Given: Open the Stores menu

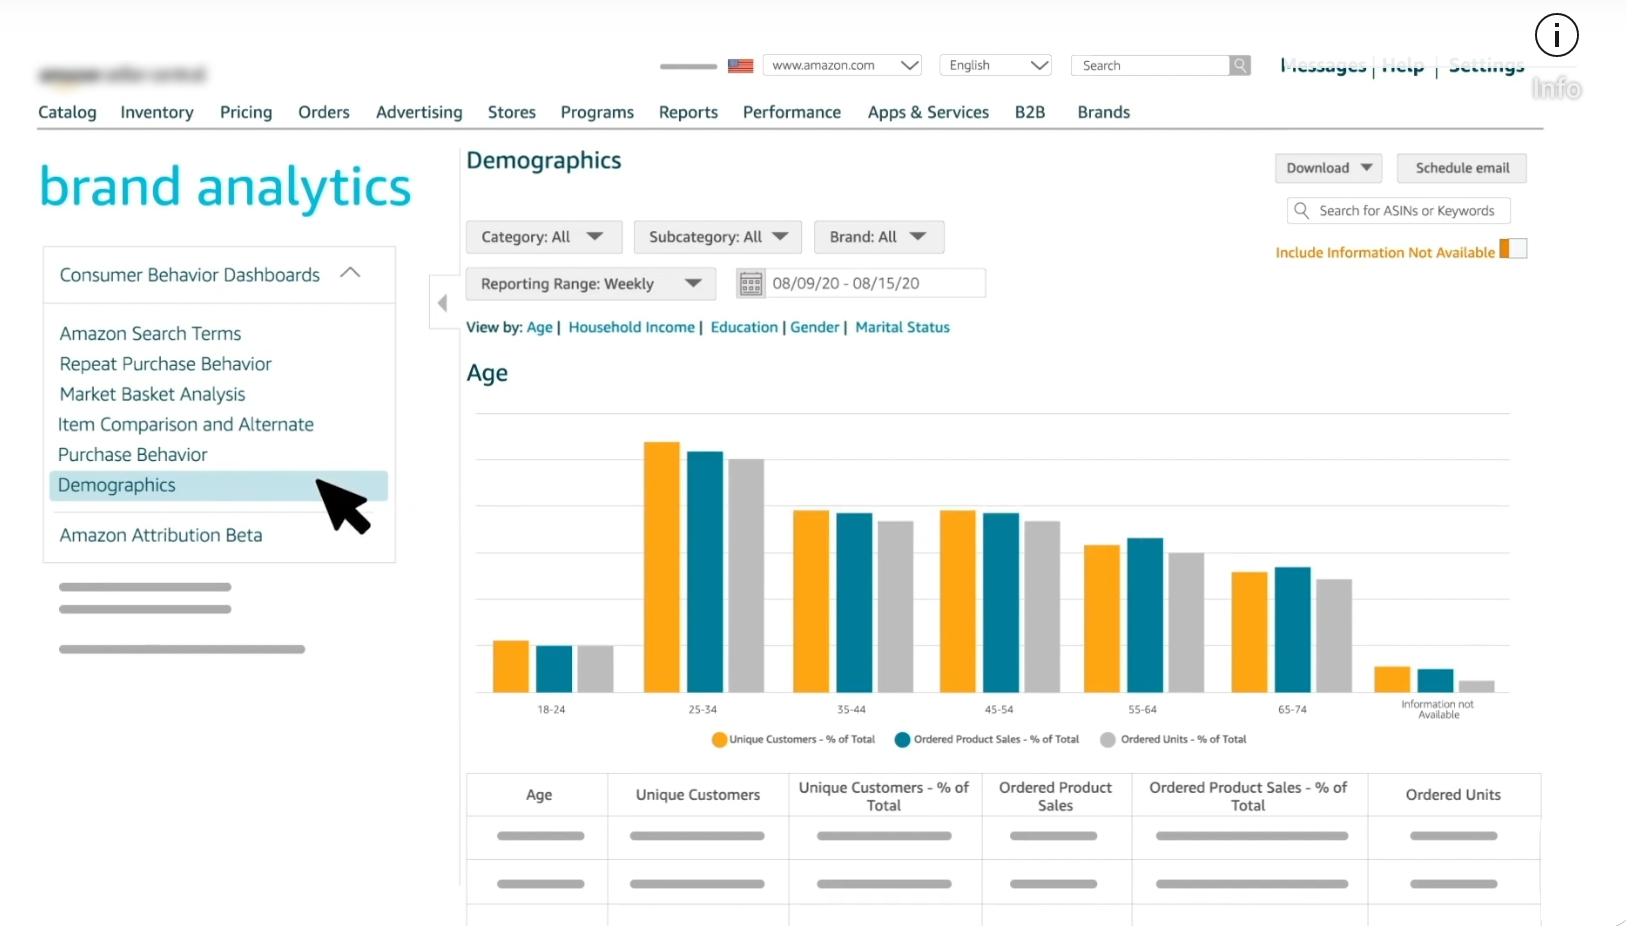Looking at the screenshot, I should coord(512,112).
